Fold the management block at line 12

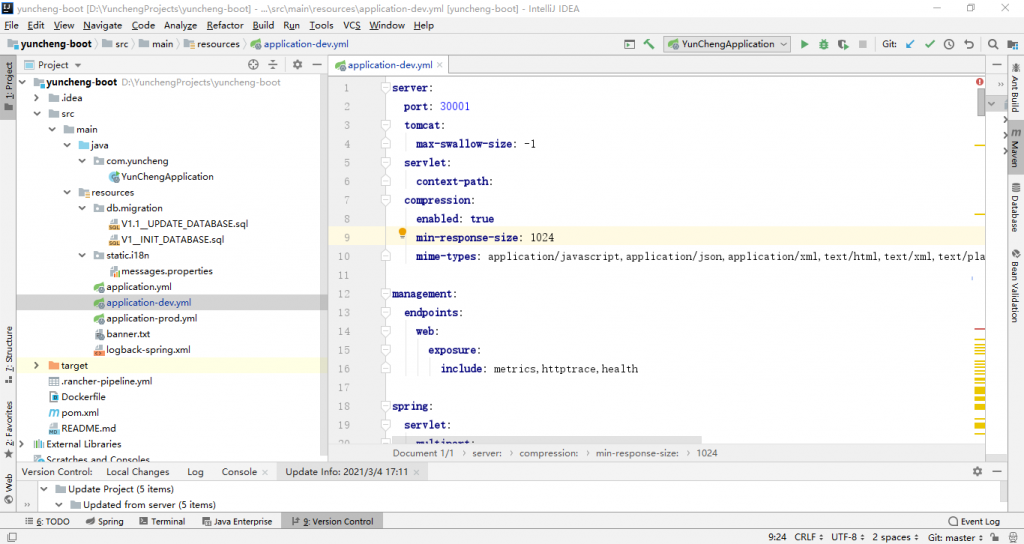tap(385, 294)
